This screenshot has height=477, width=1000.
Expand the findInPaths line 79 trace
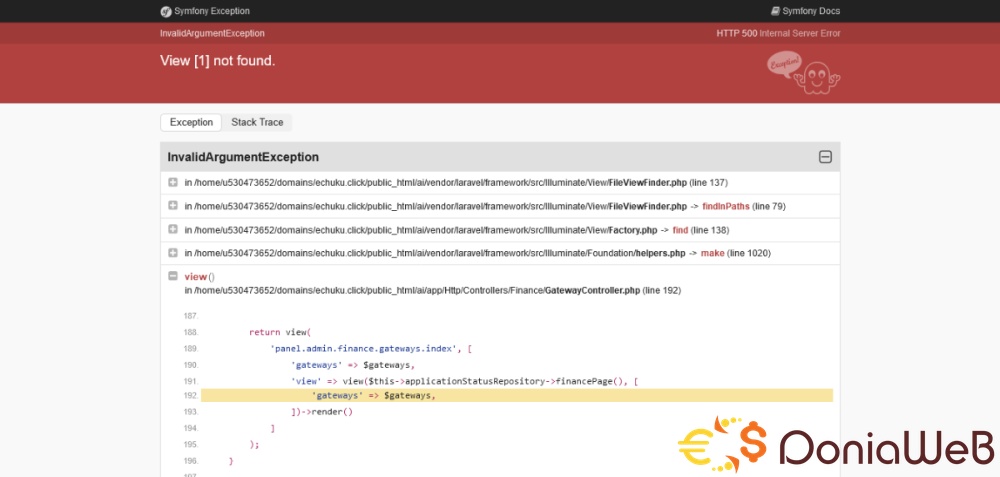[x=173, y=205]
